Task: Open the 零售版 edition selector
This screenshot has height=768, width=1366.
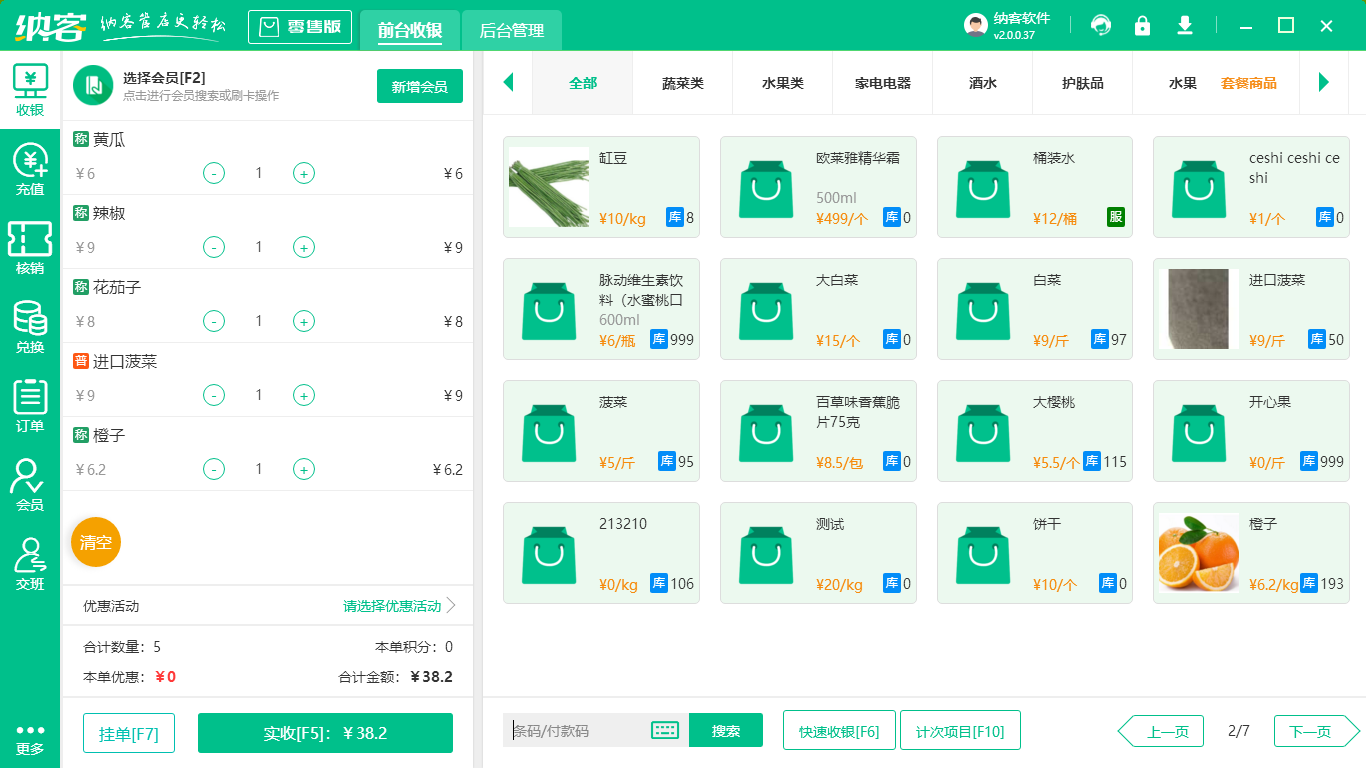Action: click(300, 27)
